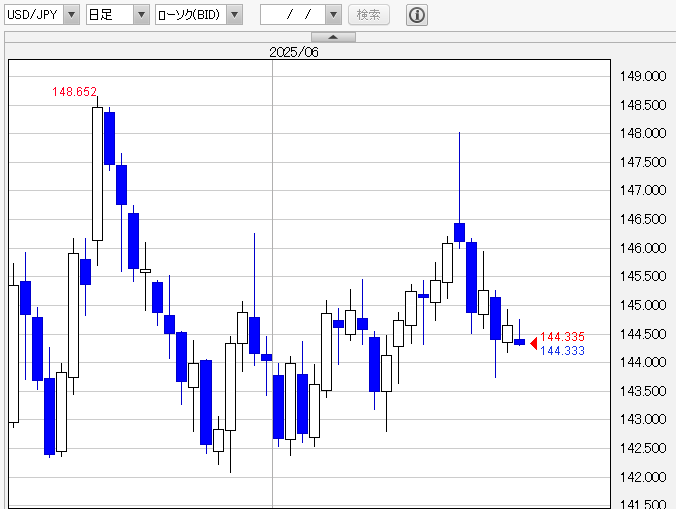The width and height of the screenshot is (676, 509).
Task: Click the 2025/06 date axis label
Action: point(294,52)
